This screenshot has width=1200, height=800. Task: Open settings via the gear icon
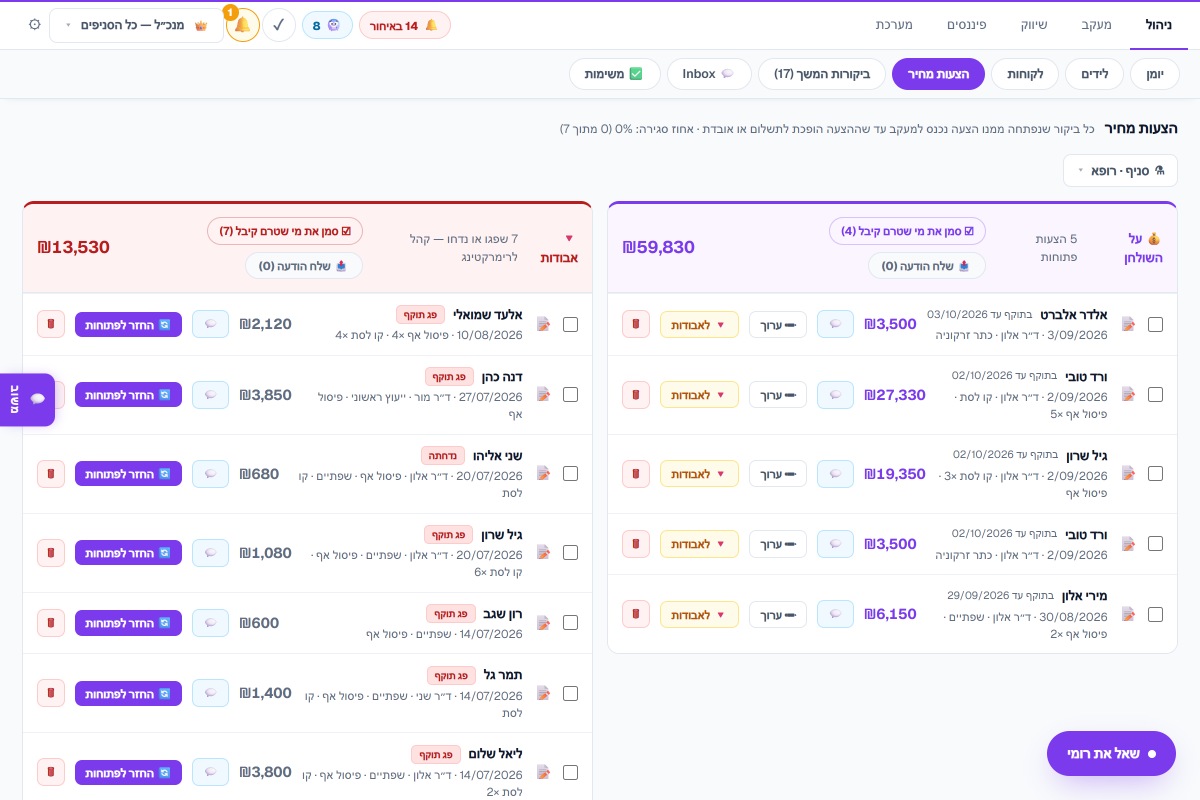click(x=35, y=25)
